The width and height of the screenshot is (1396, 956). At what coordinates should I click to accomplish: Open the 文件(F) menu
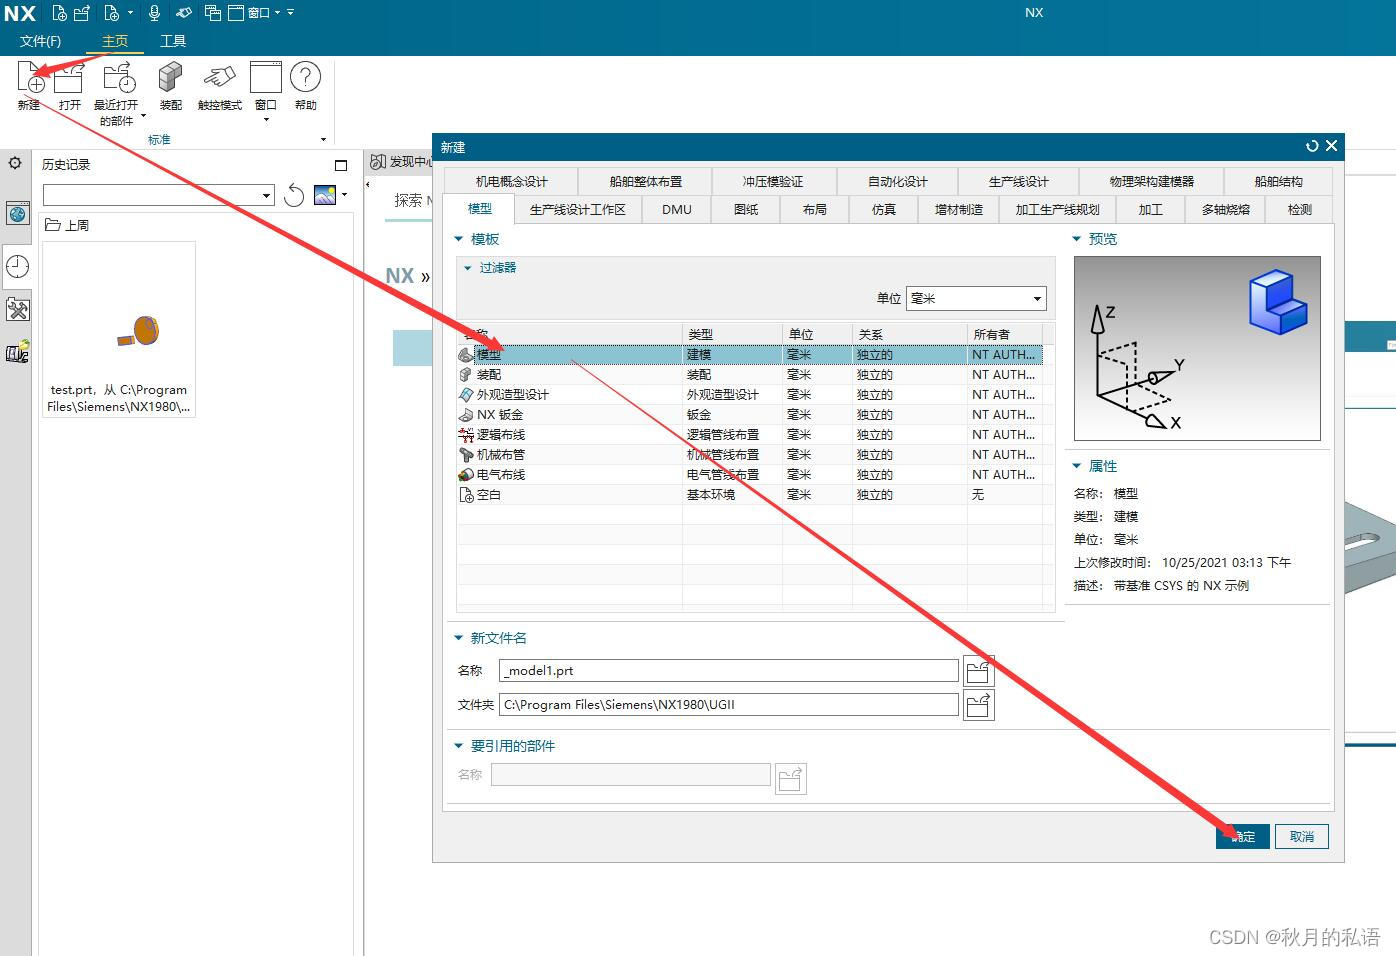tap(40, 41)
